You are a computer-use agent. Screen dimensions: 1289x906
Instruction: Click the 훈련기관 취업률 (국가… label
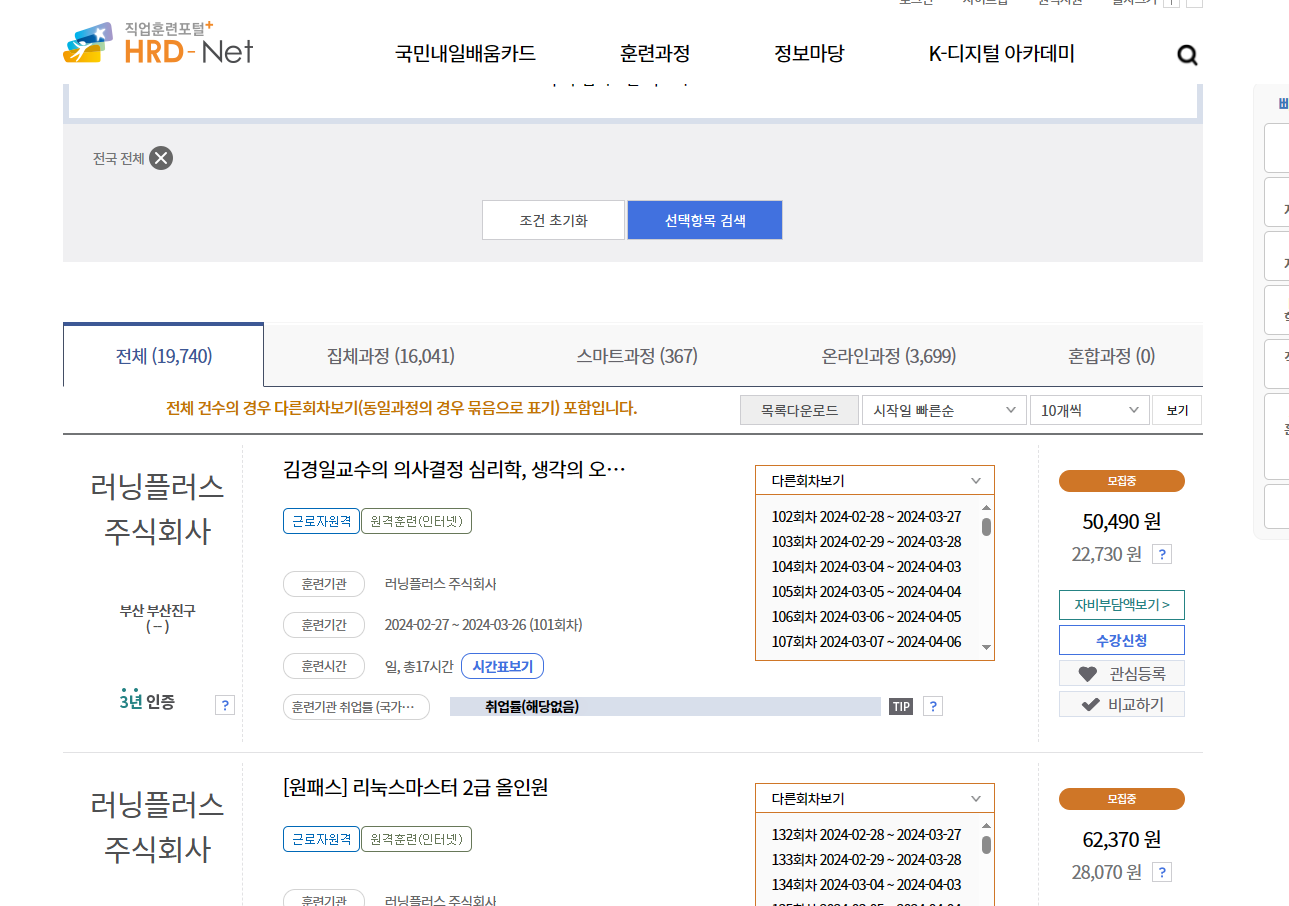356,707
